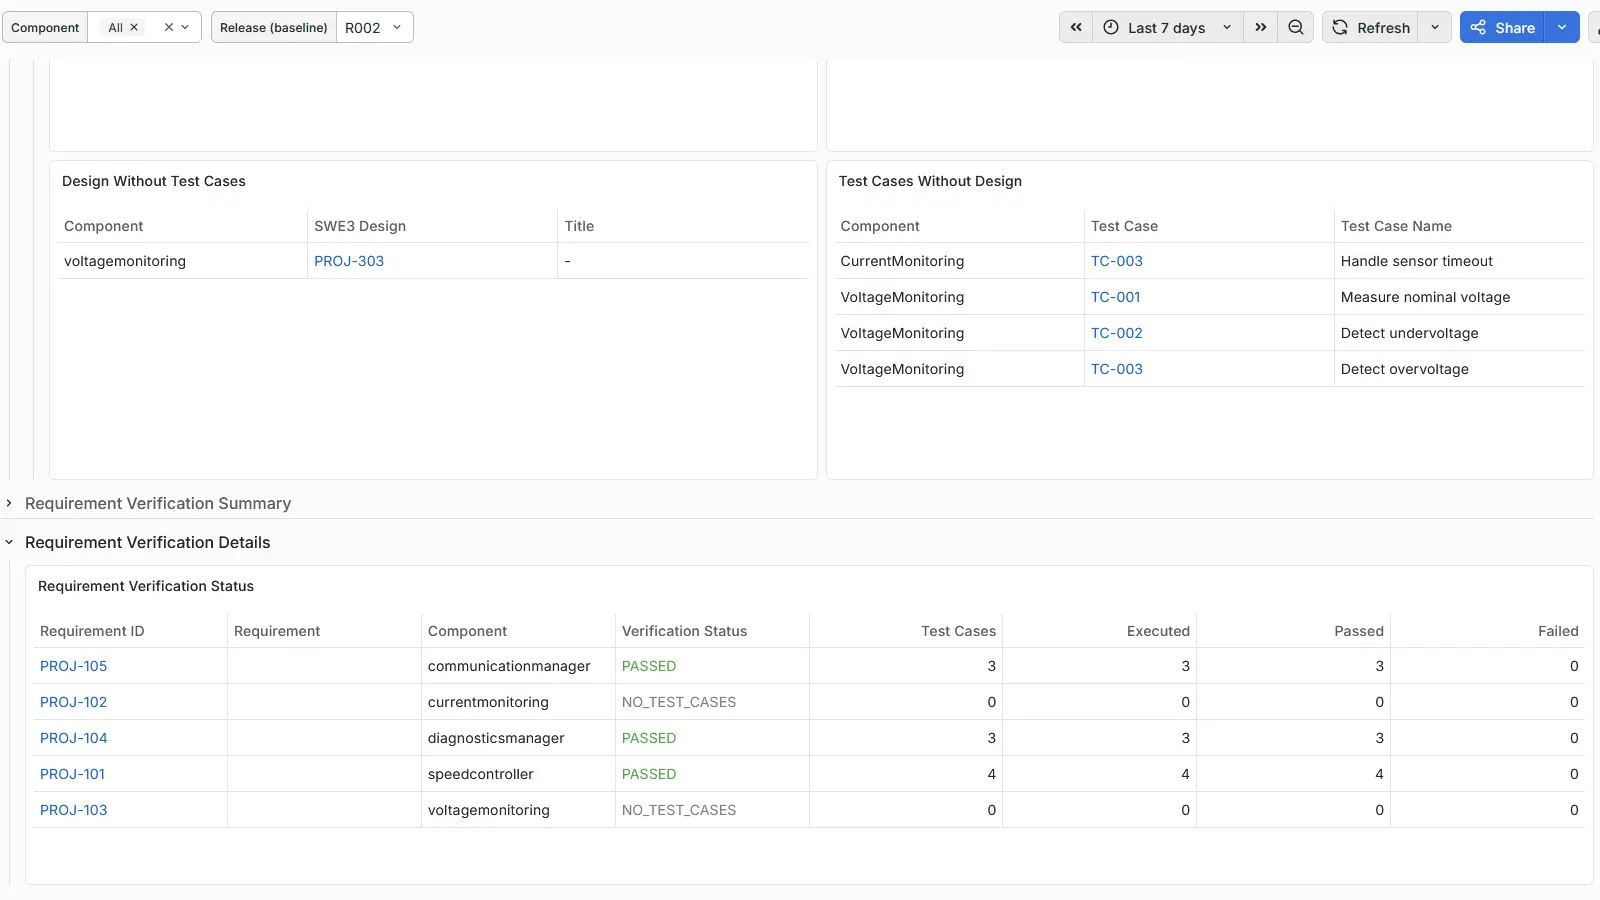
Task: Sort by Test Case Name column header
Action: click(1396, 226)
